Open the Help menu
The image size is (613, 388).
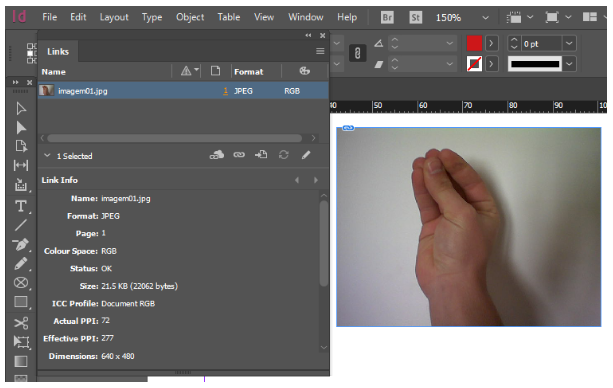click(347, 17)
